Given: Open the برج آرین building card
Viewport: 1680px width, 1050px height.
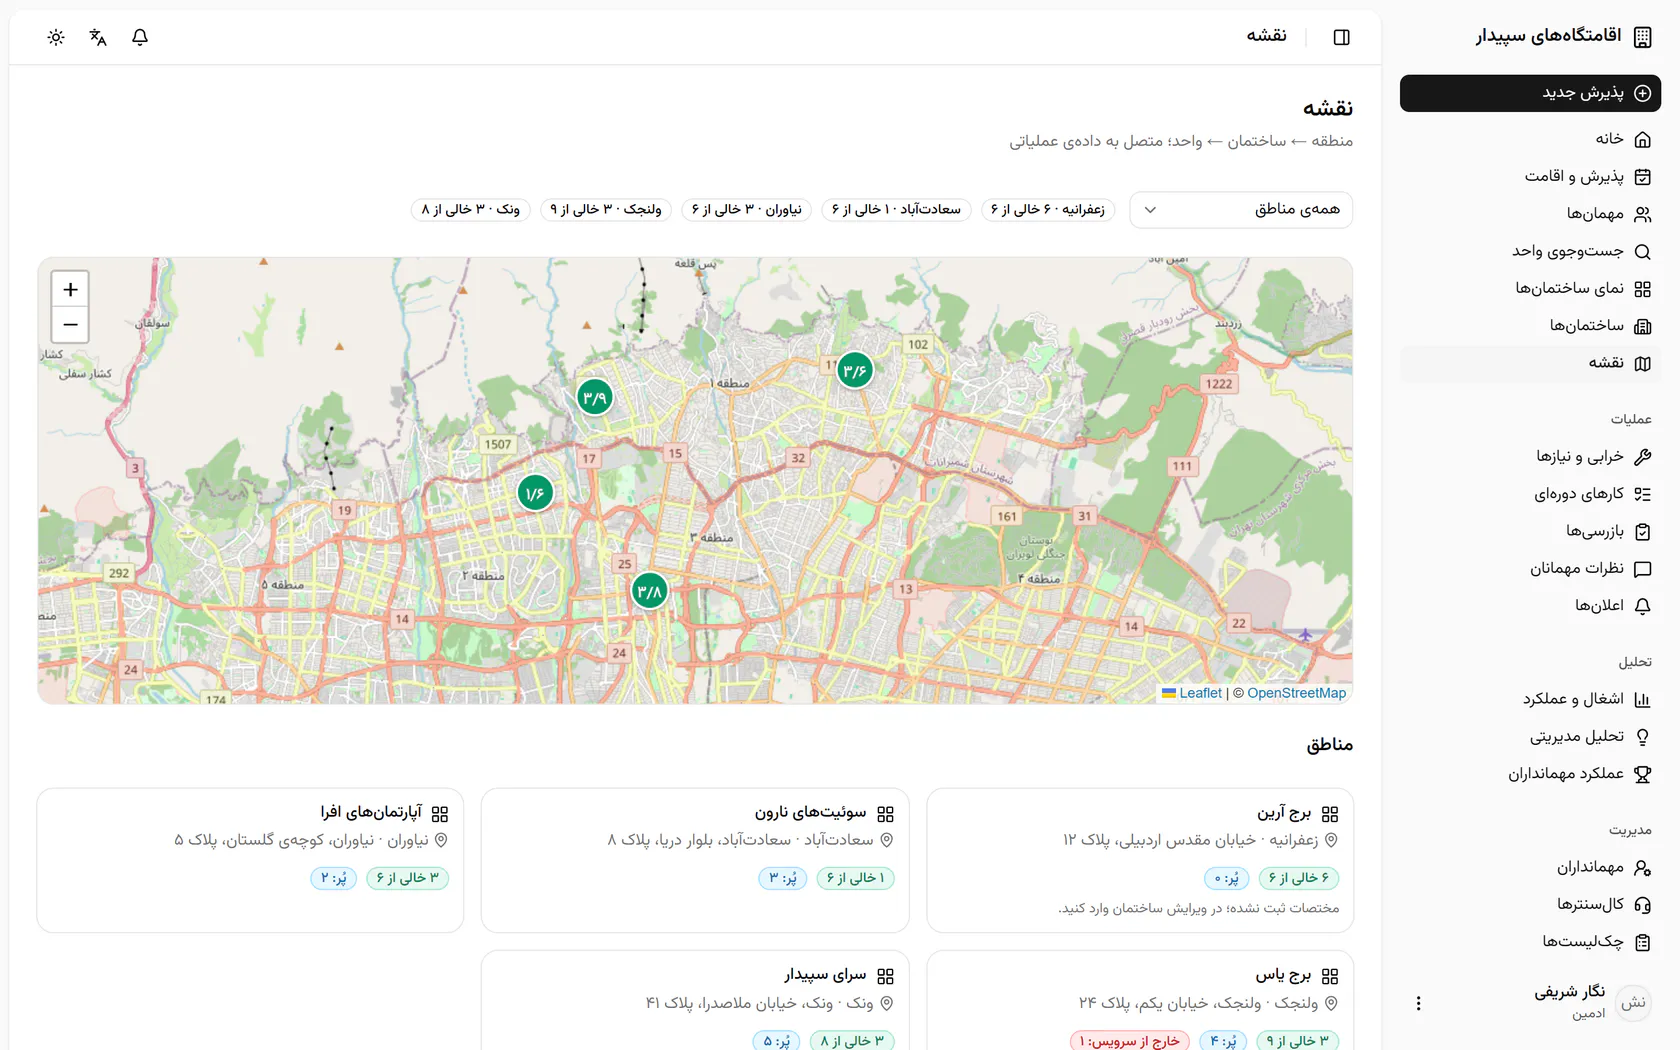Looking at the screenshot, I should [x=1140, y=860].
